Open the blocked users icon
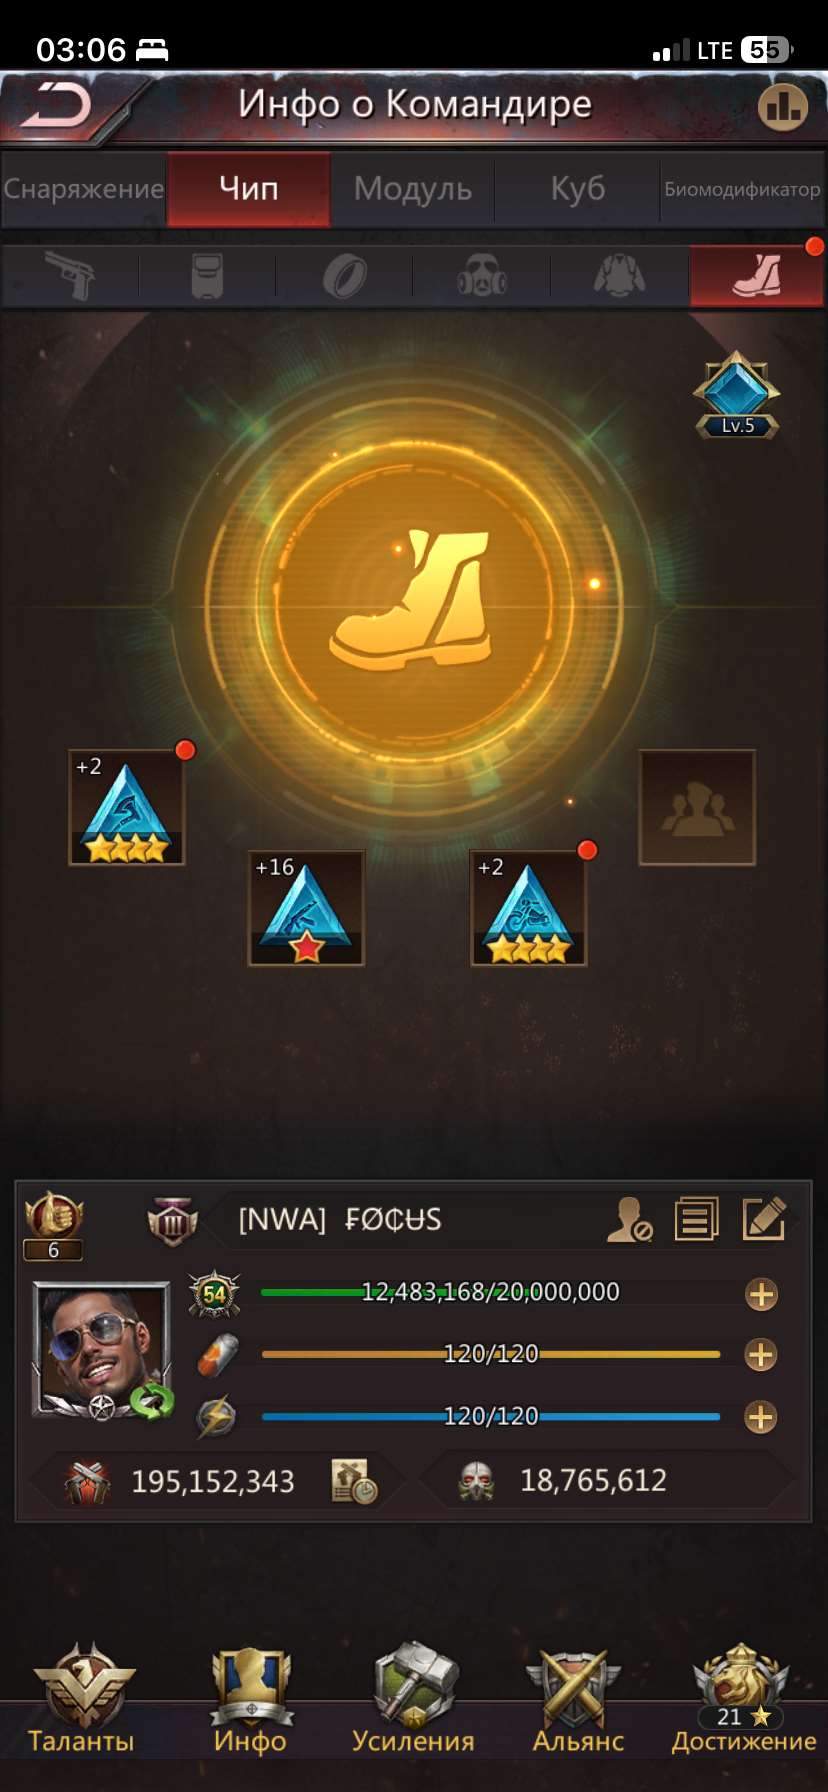 coord(629,1219)
